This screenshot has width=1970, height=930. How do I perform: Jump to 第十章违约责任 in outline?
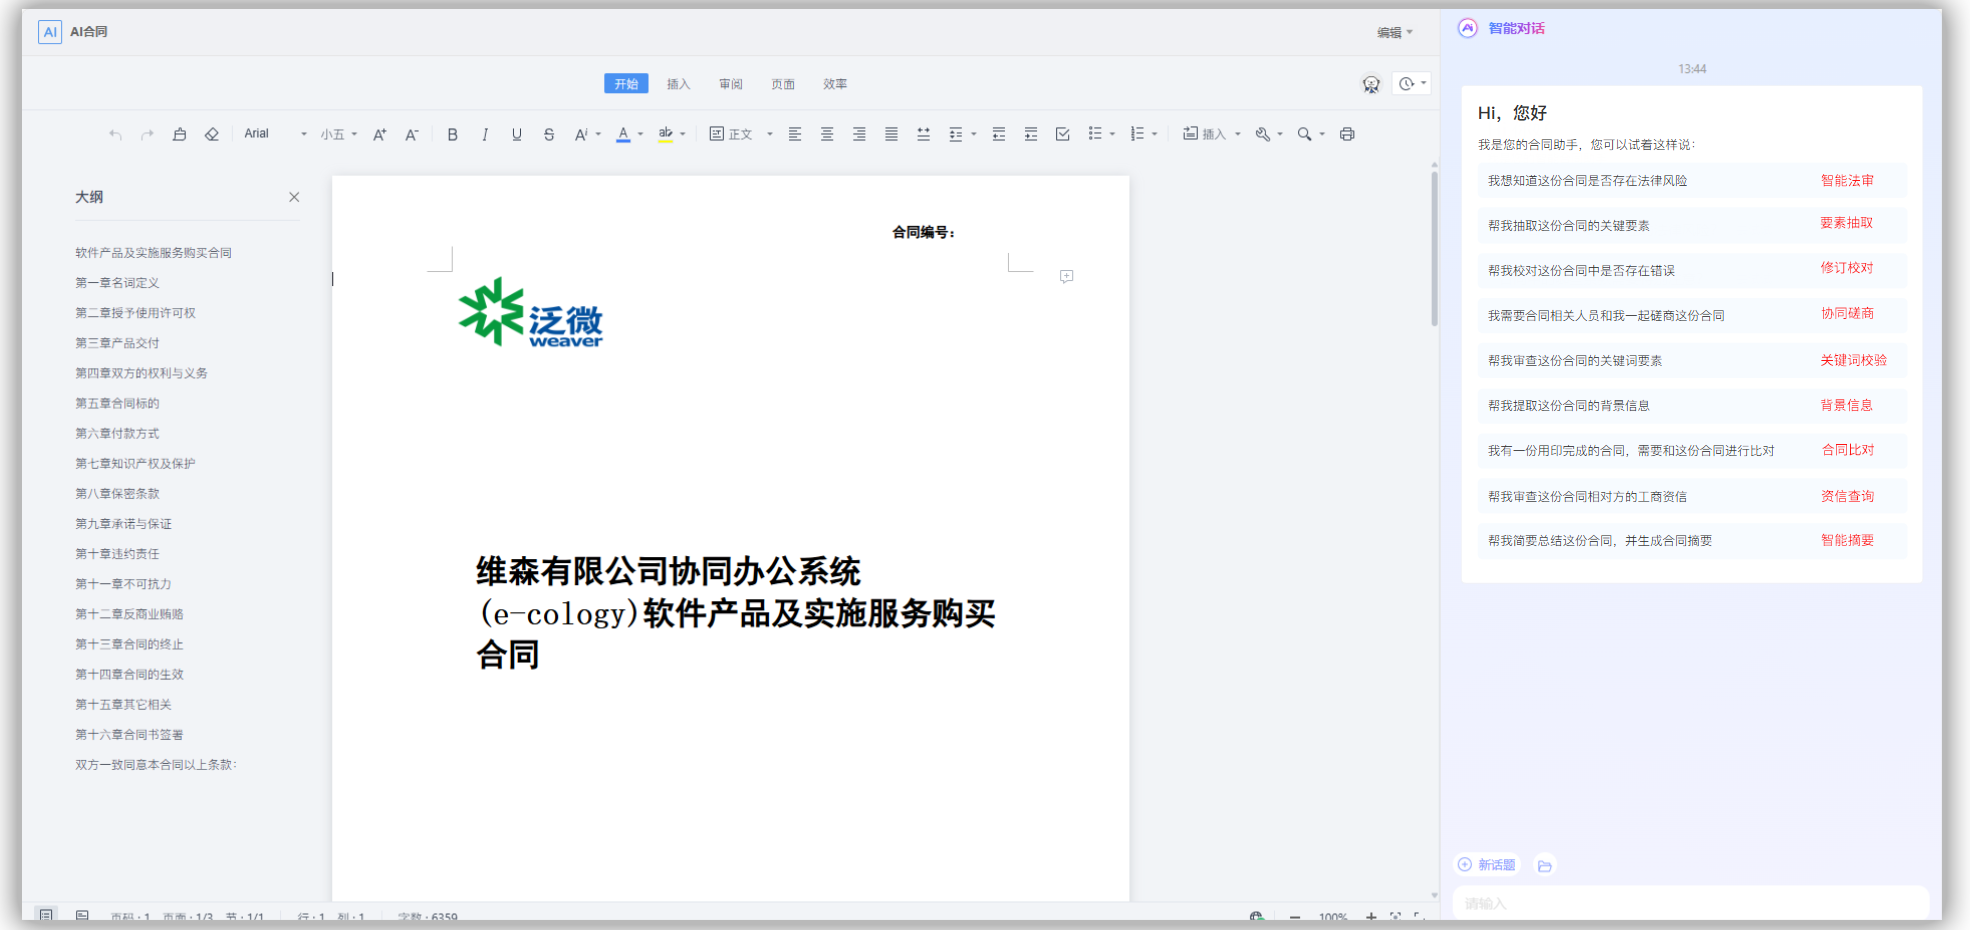point(117,554)
